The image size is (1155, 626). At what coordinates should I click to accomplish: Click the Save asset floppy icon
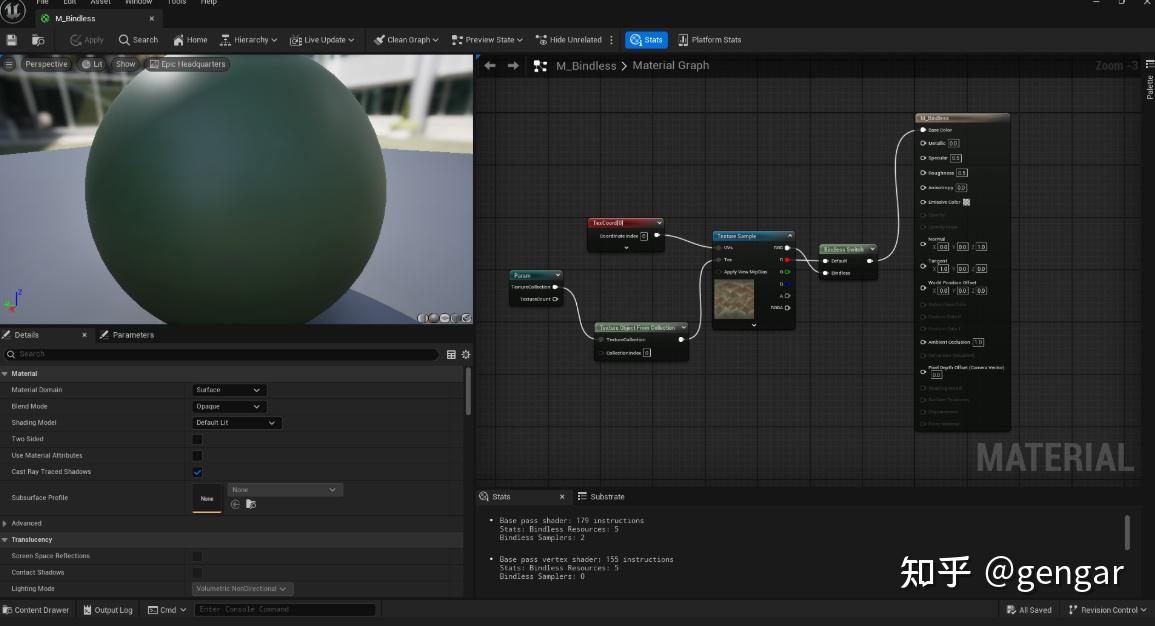click(x=12, y=40)
